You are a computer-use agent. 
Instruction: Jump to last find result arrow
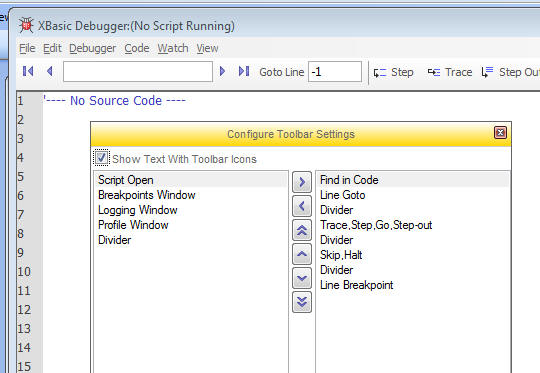(x=244, y=71)
